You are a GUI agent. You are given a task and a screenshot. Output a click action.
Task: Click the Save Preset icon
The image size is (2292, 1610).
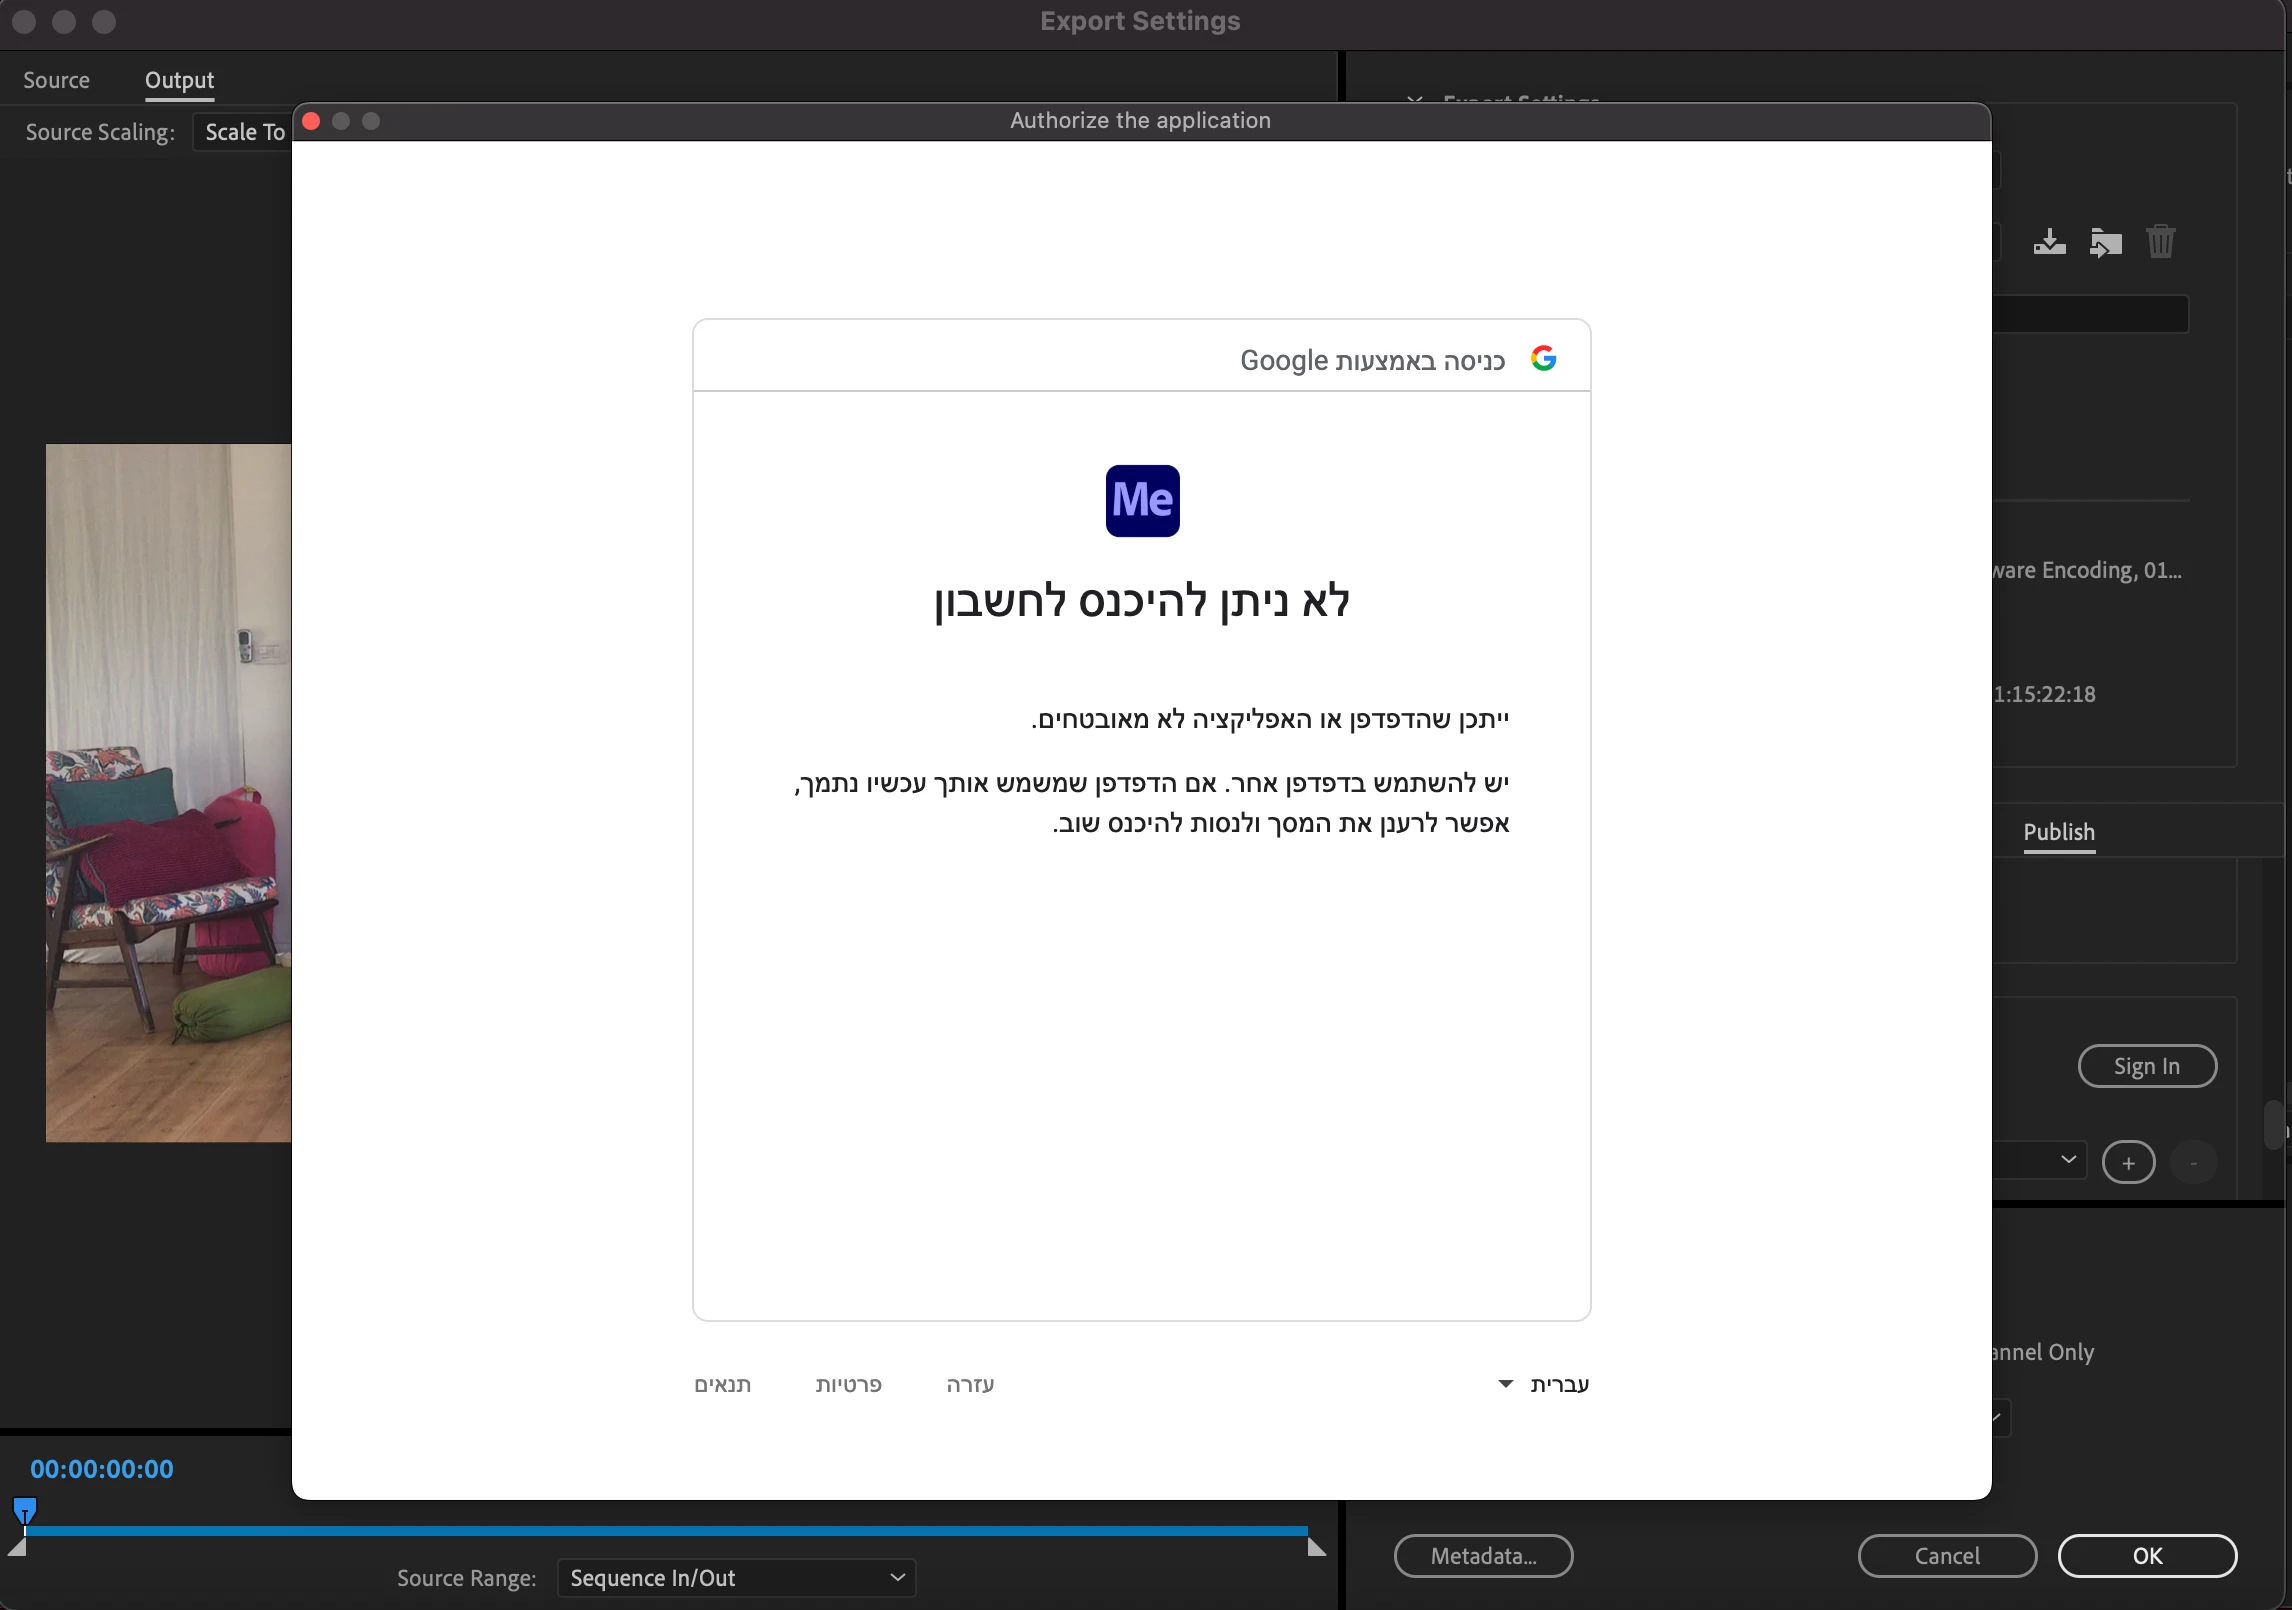pos(2049,242)
